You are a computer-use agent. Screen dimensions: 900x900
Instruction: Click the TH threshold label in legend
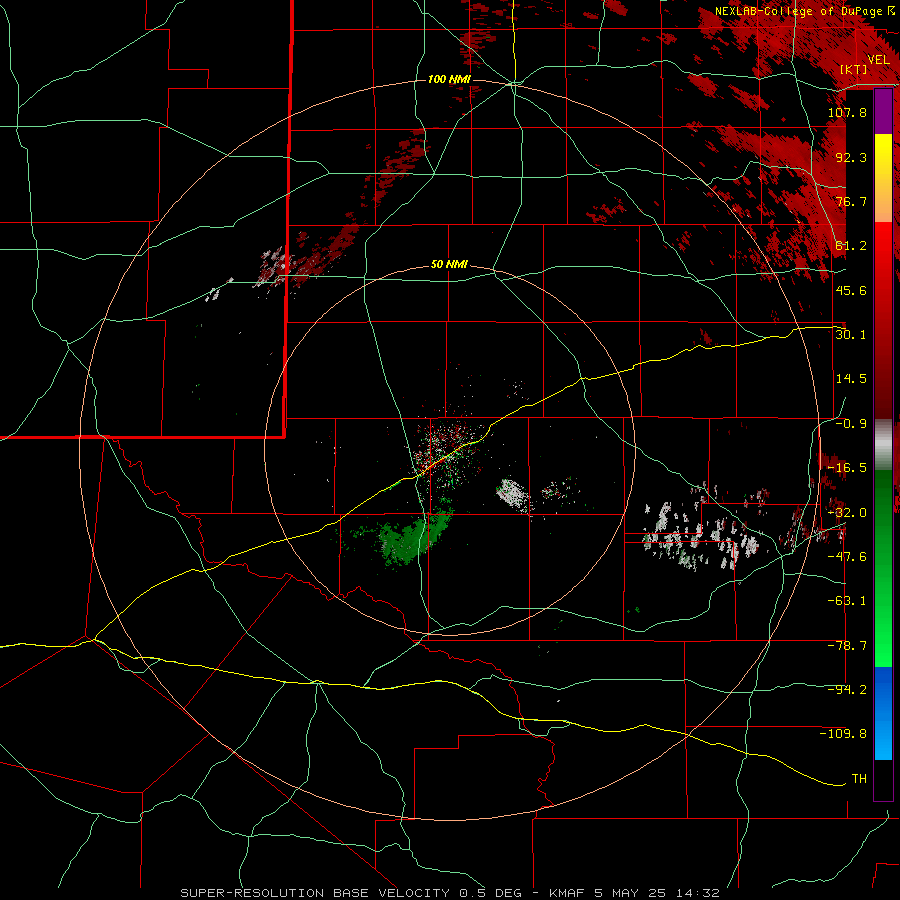click(859, 778)
